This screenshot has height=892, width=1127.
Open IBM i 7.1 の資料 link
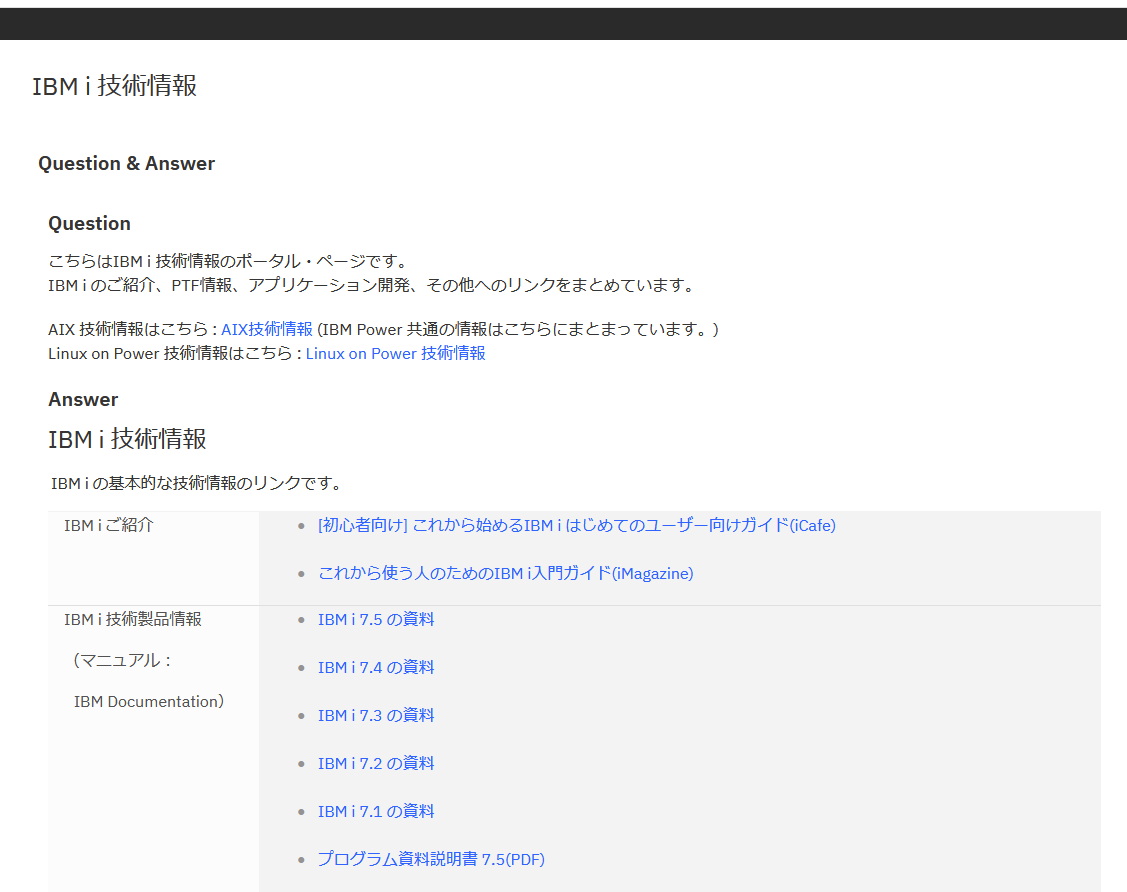[376, 811]
